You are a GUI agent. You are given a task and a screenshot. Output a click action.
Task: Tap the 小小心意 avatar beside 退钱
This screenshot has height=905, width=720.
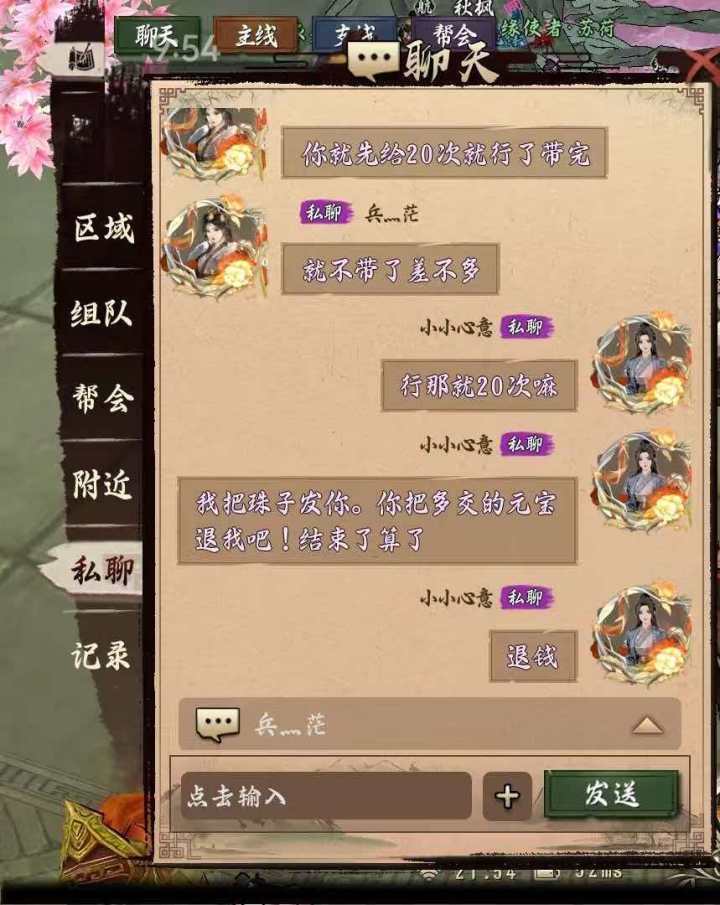pyautogui.click(x=643, y=633)
